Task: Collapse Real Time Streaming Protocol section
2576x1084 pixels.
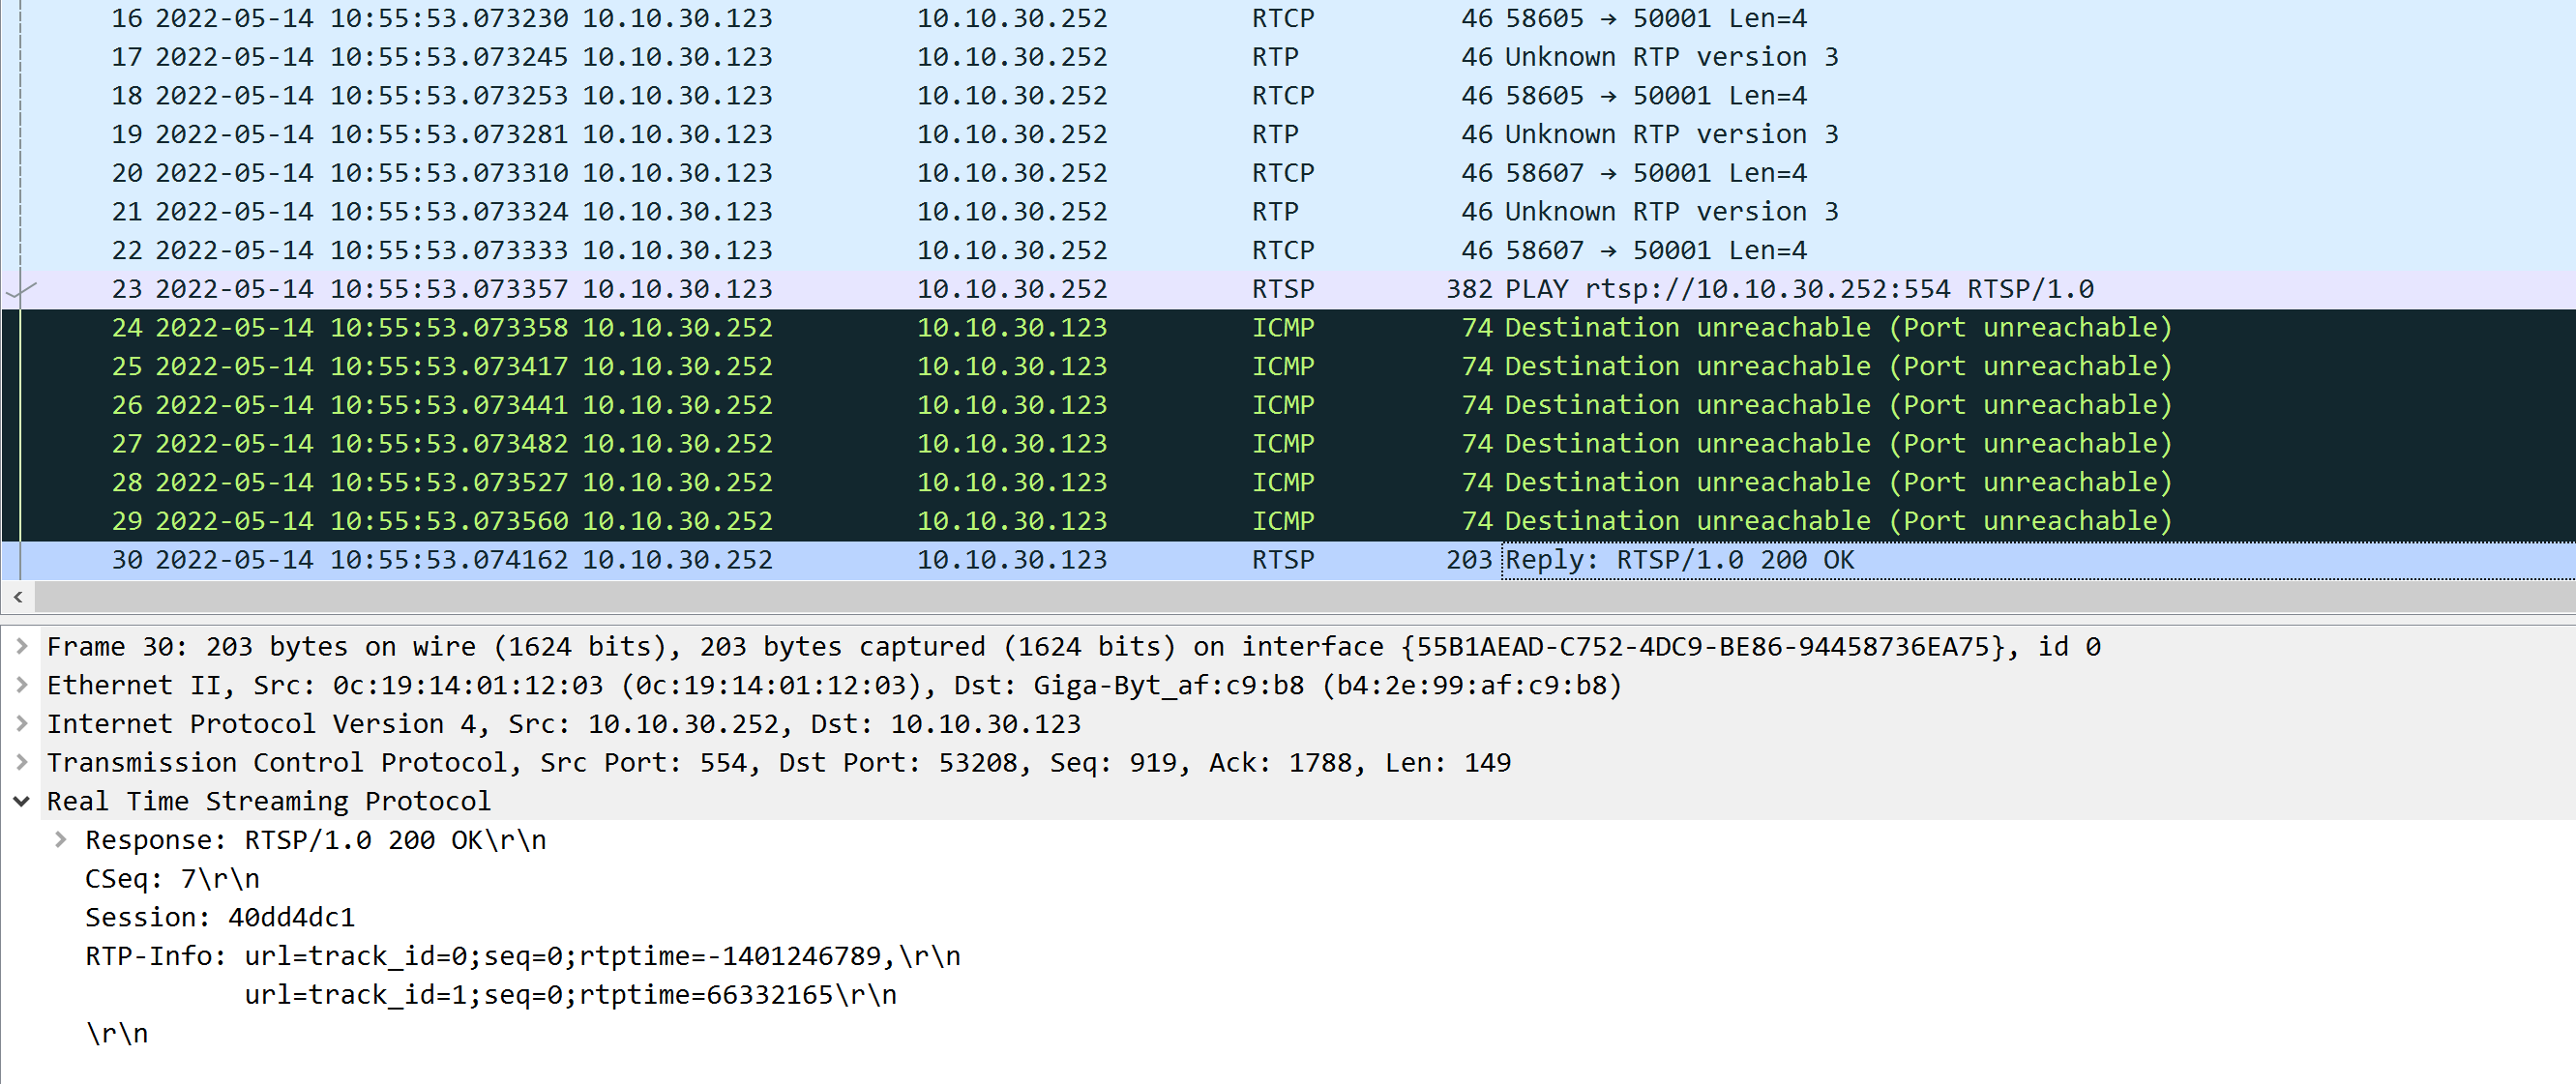Action: [x=21, y=801]
